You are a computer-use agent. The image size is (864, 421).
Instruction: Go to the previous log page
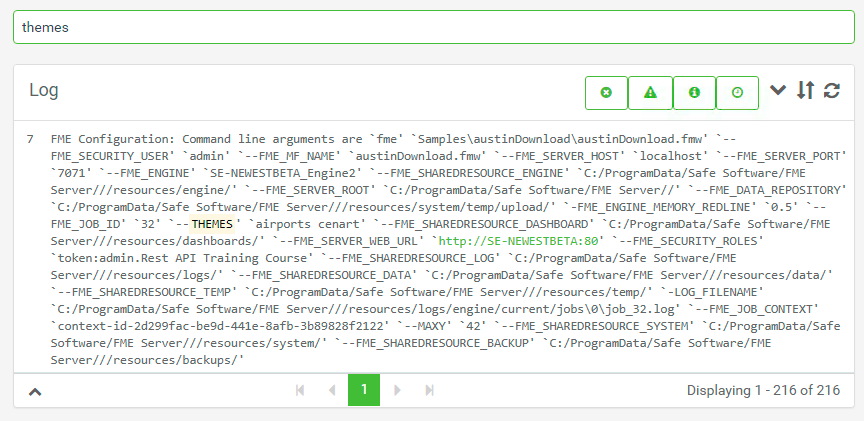click(x=332, y=390)
